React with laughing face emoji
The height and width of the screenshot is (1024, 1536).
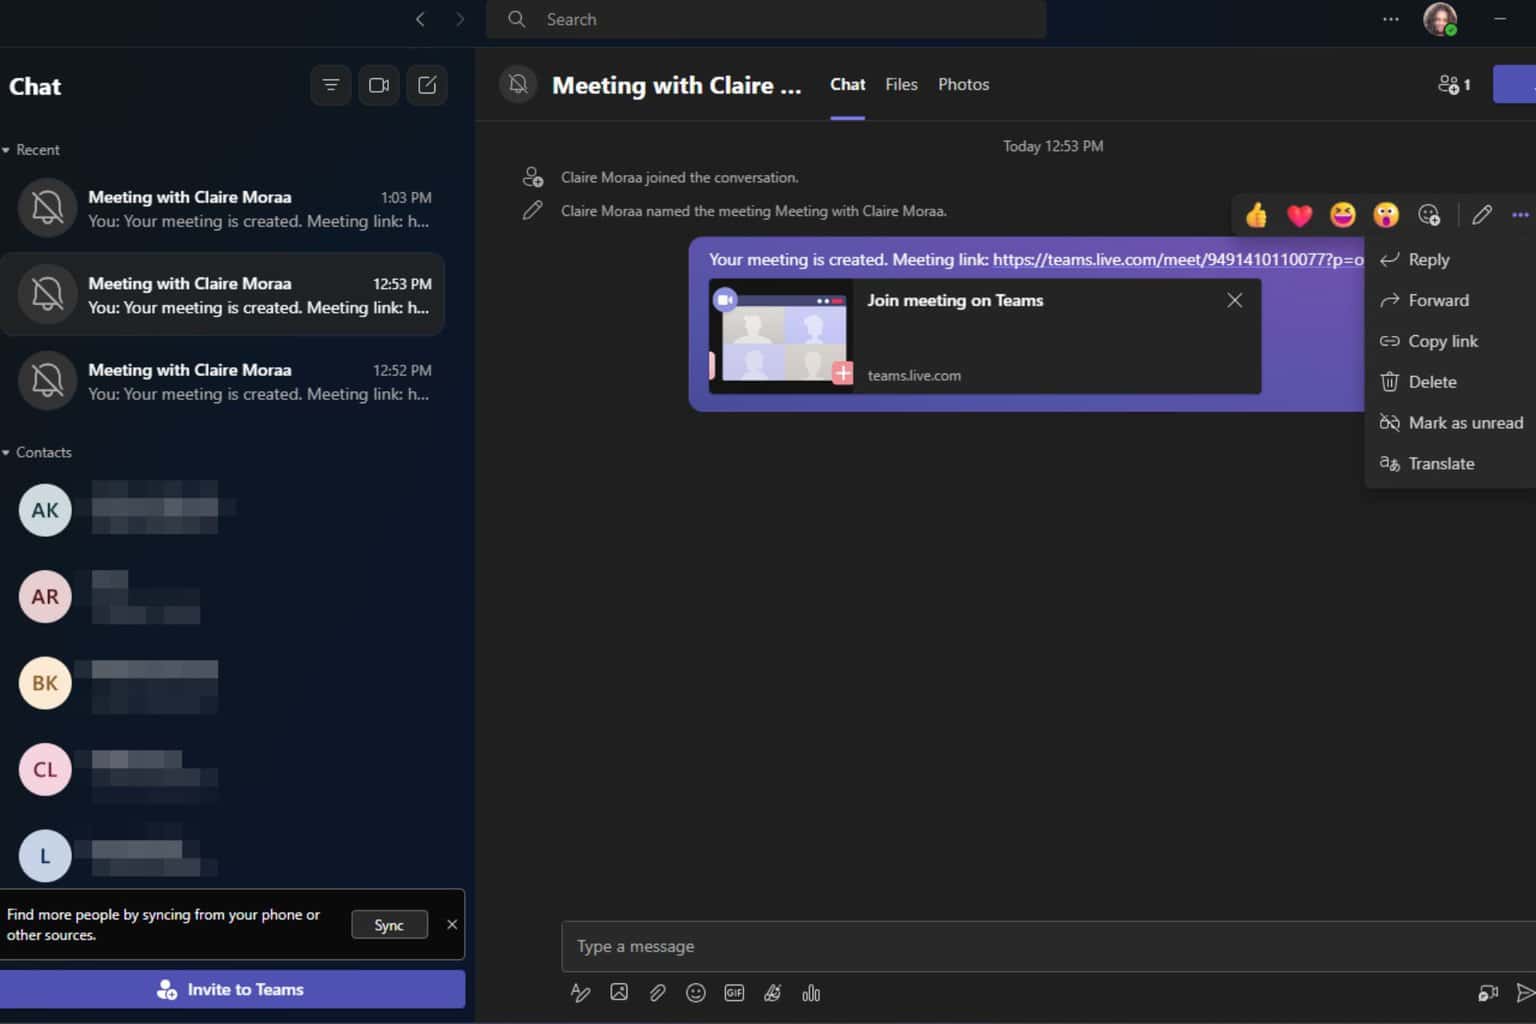tap(1343, 214)
